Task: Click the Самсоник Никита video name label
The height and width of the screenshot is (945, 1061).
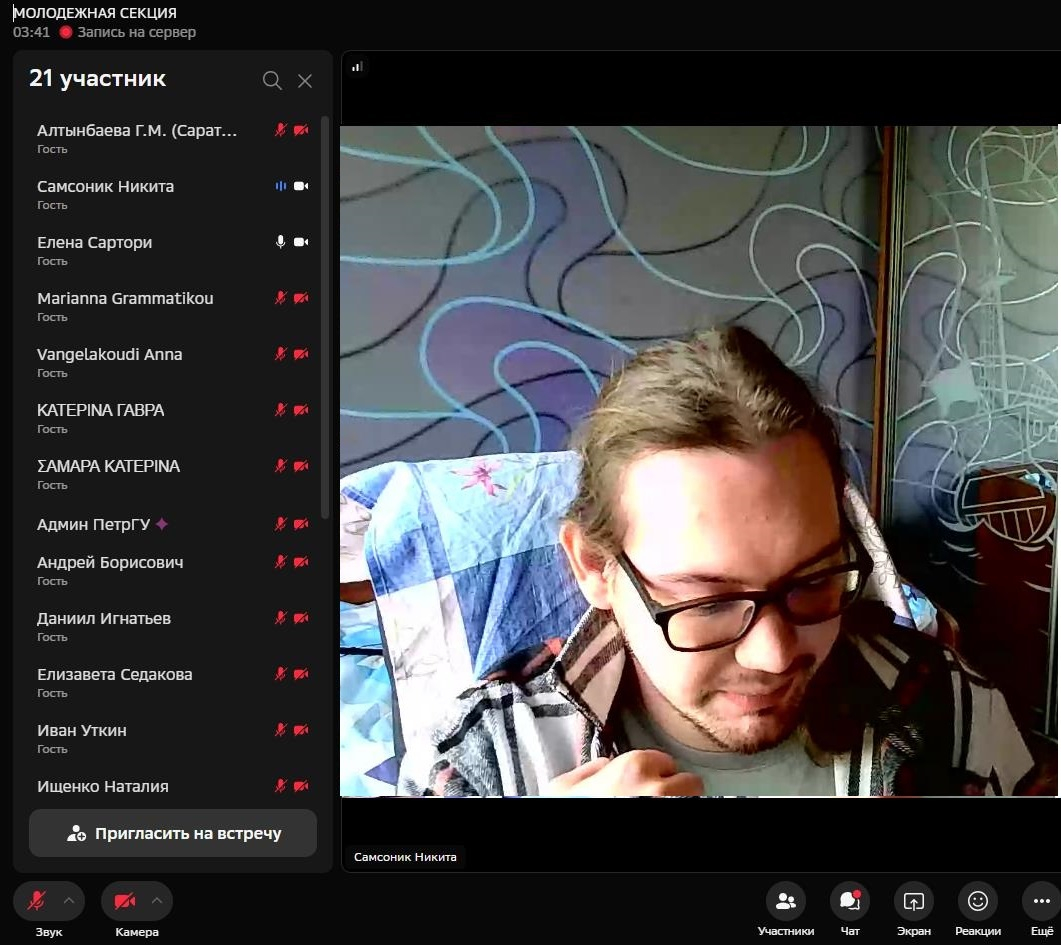Action: point(405,857)
